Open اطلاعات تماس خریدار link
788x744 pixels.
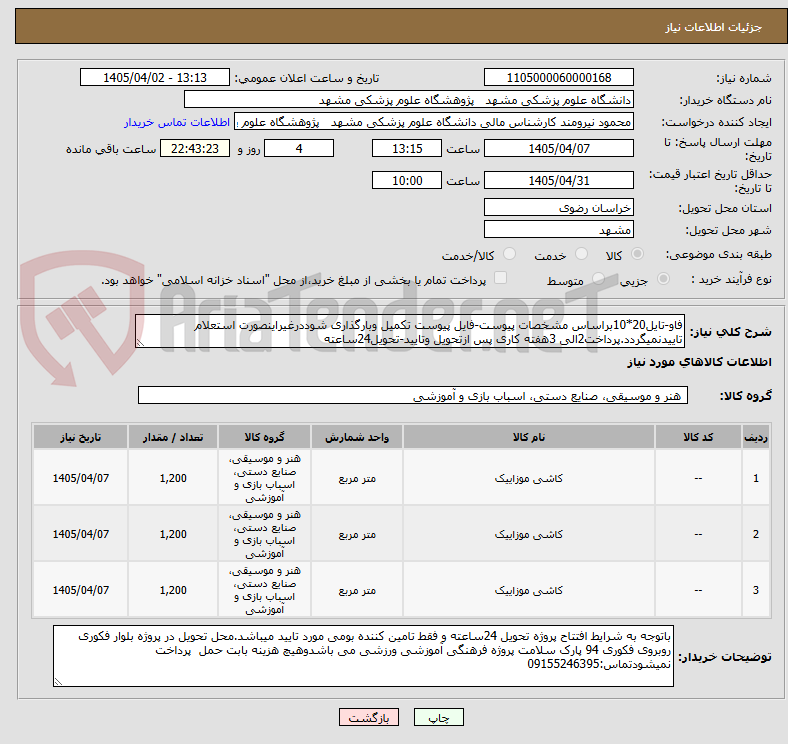pyautogui.click(x=177, y=123)
